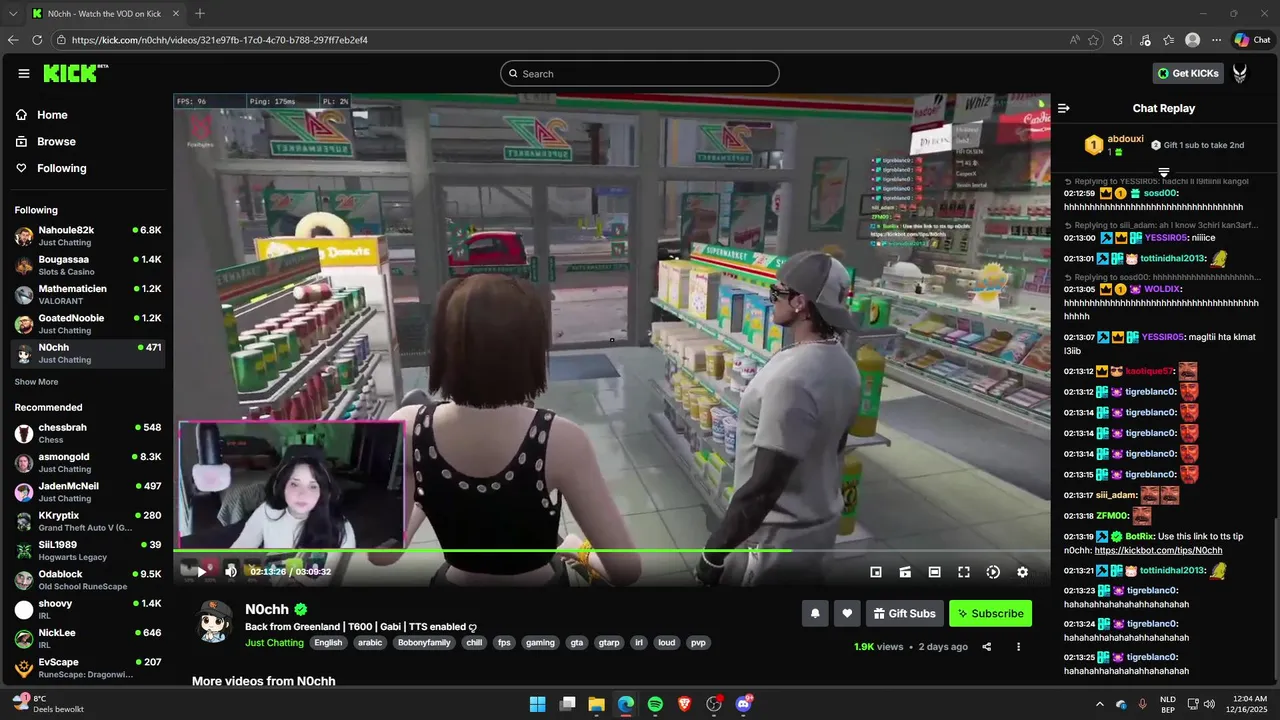Expand Show More followed channels
This screenshot has width=1280, height=720.
pyautogui.click(x=36, y=382)
